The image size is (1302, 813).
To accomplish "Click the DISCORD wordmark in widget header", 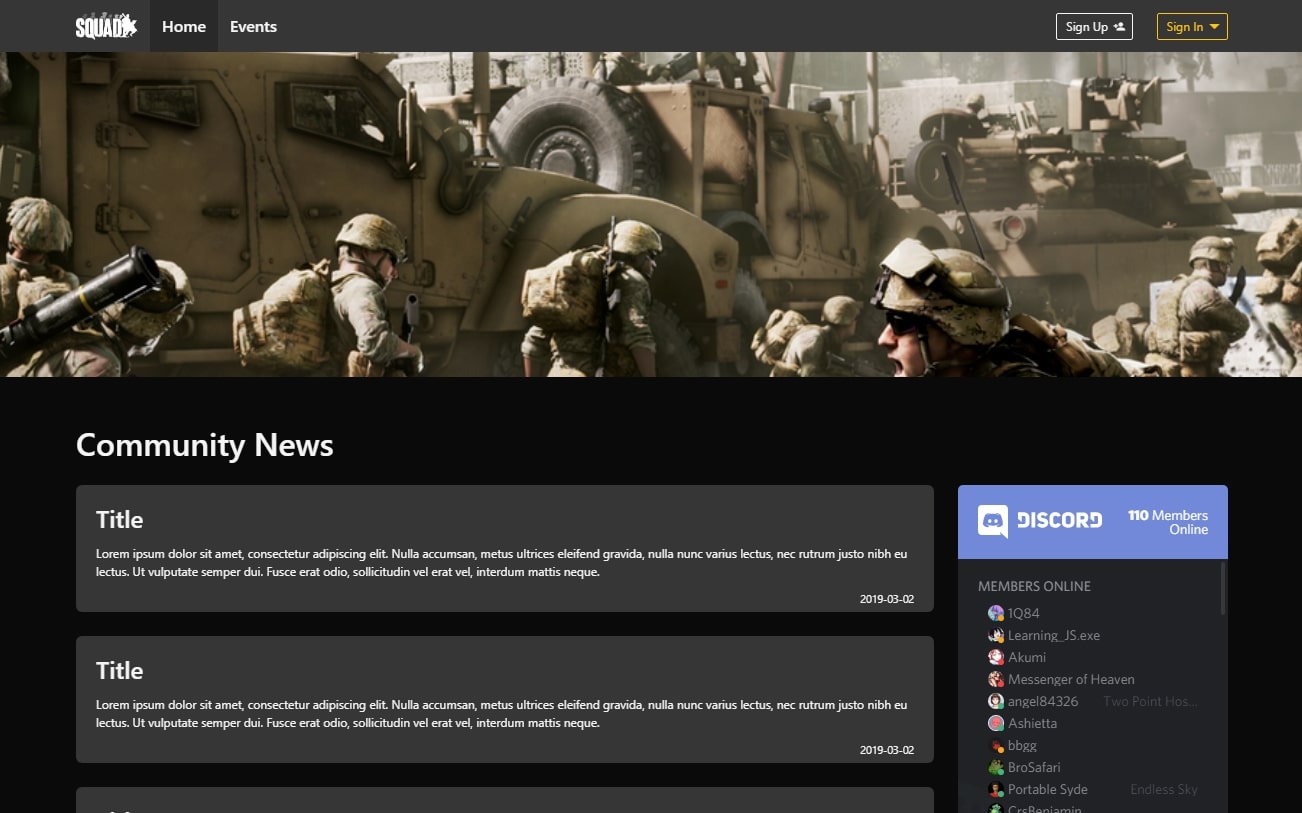I will (1059, 520).
